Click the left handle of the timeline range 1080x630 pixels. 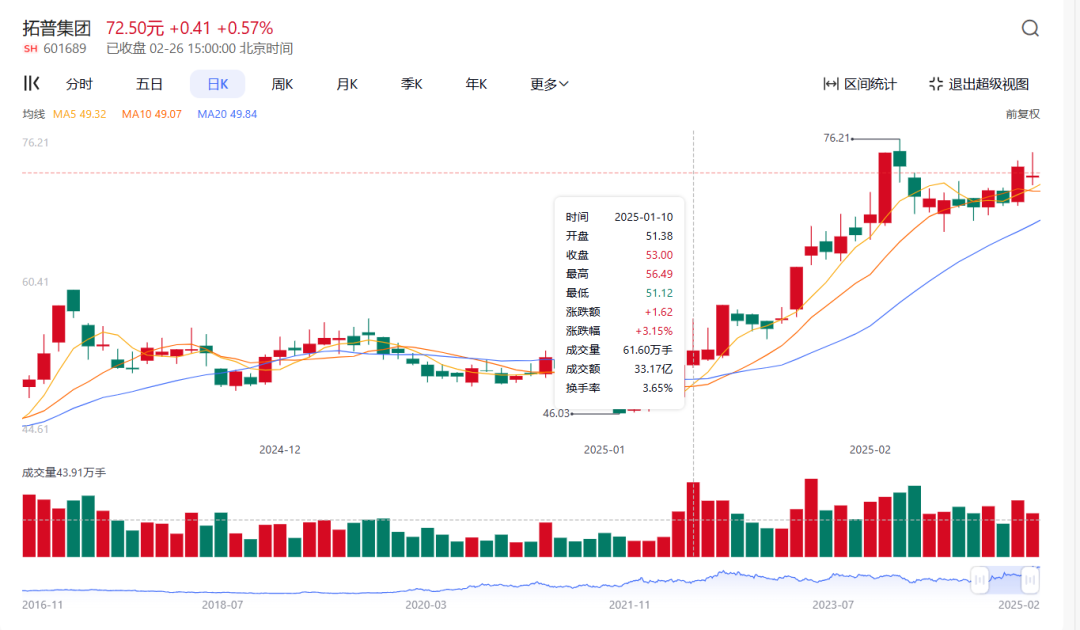click(980, 577)
